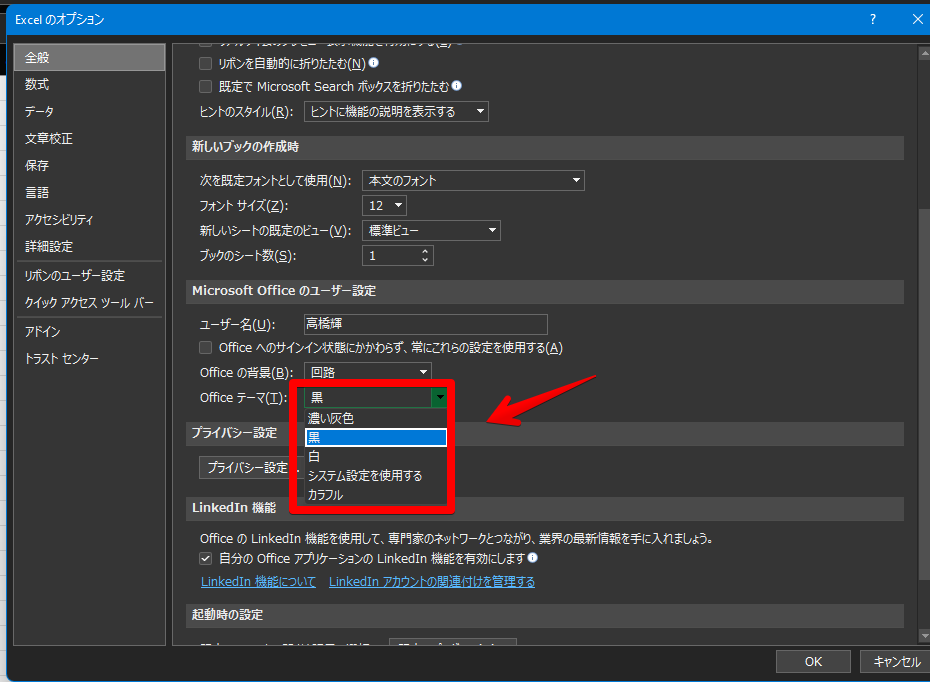Check the Office サインイン状態 settings option
The image size is (930, 682).
click(x=205, y=347)
